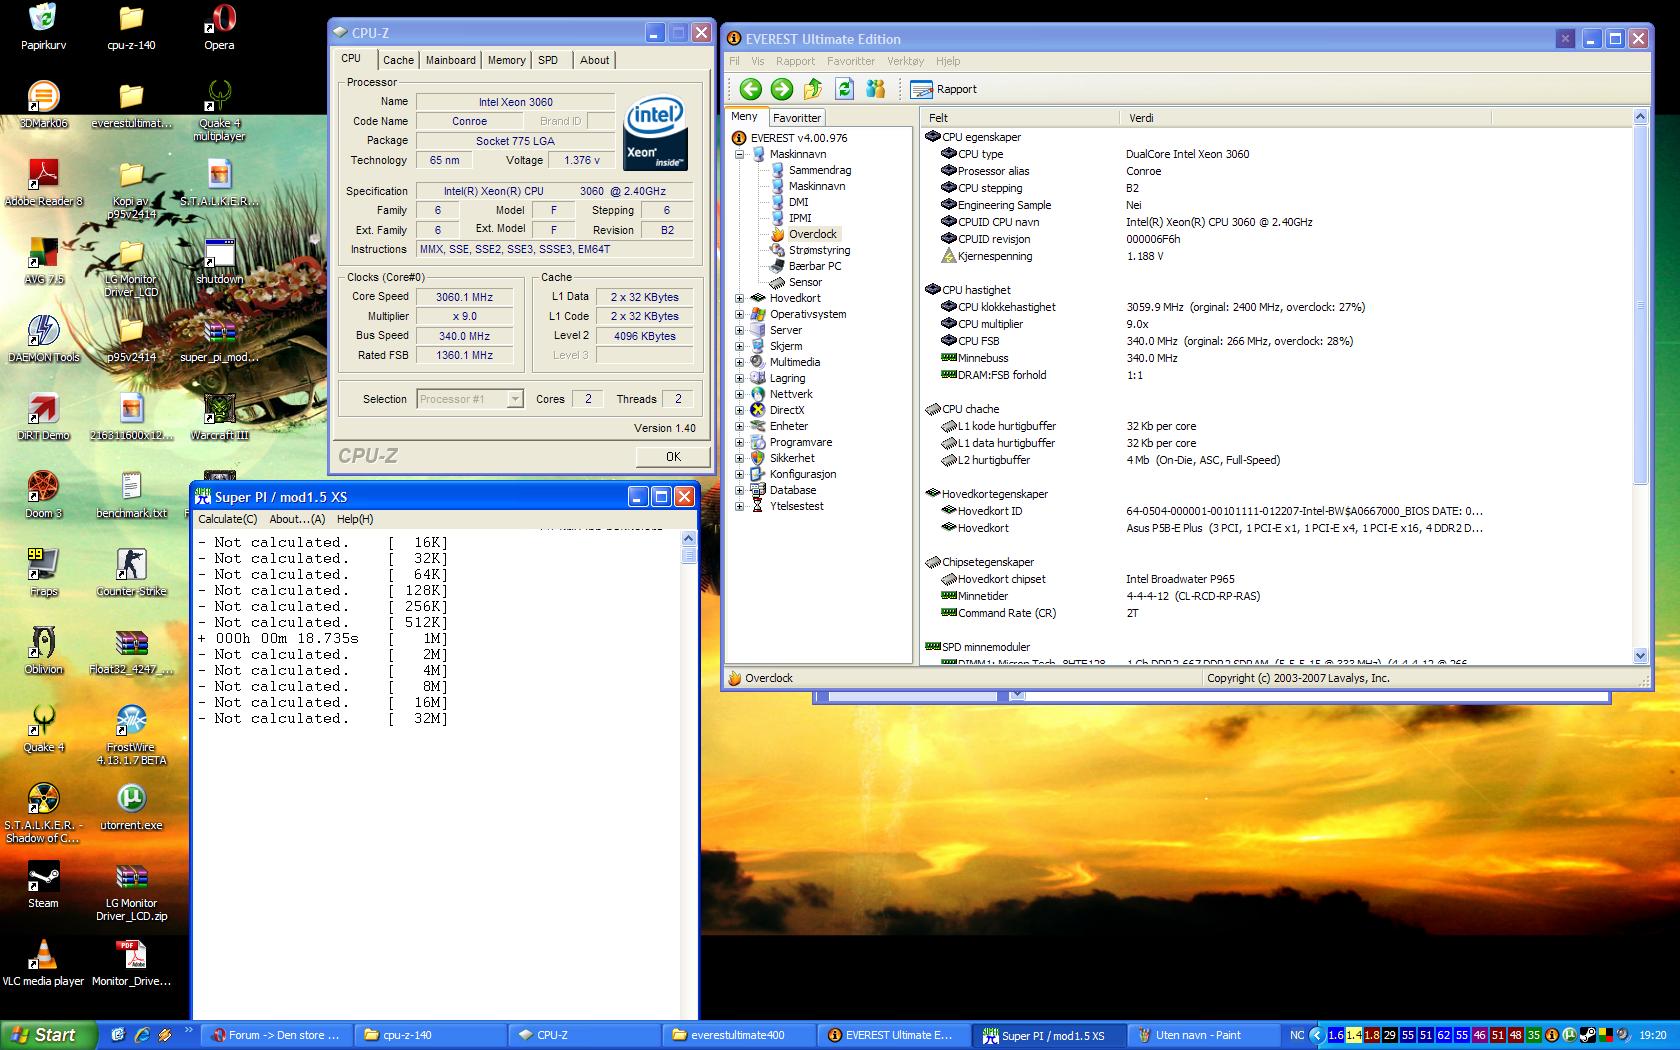This screenshot has height=1050, width=1680.
Task: Expand the DirectX tree node
Action: pos(740,410)
